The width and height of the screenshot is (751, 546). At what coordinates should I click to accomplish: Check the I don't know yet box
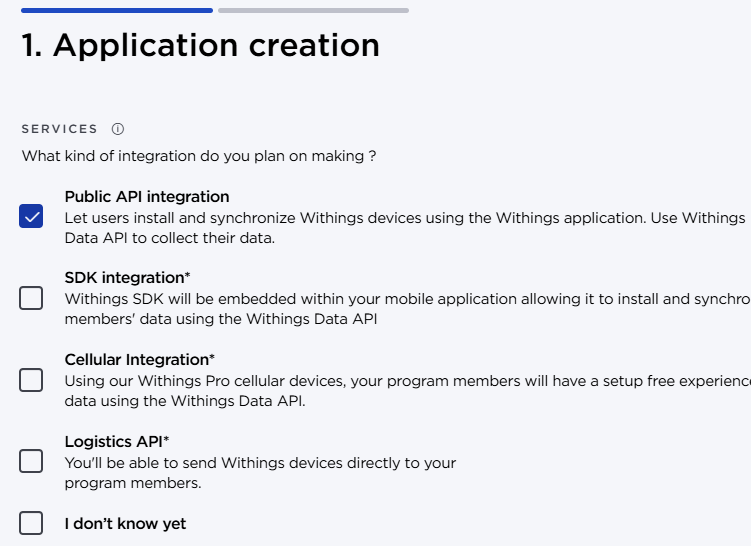tap(31, 523)
